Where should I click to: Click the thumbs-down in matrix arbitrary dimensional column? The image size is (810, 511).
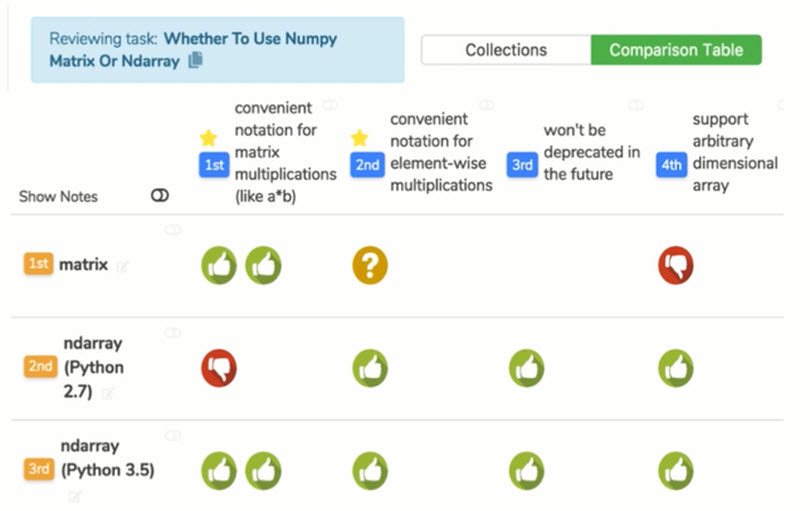coord(676,266)
